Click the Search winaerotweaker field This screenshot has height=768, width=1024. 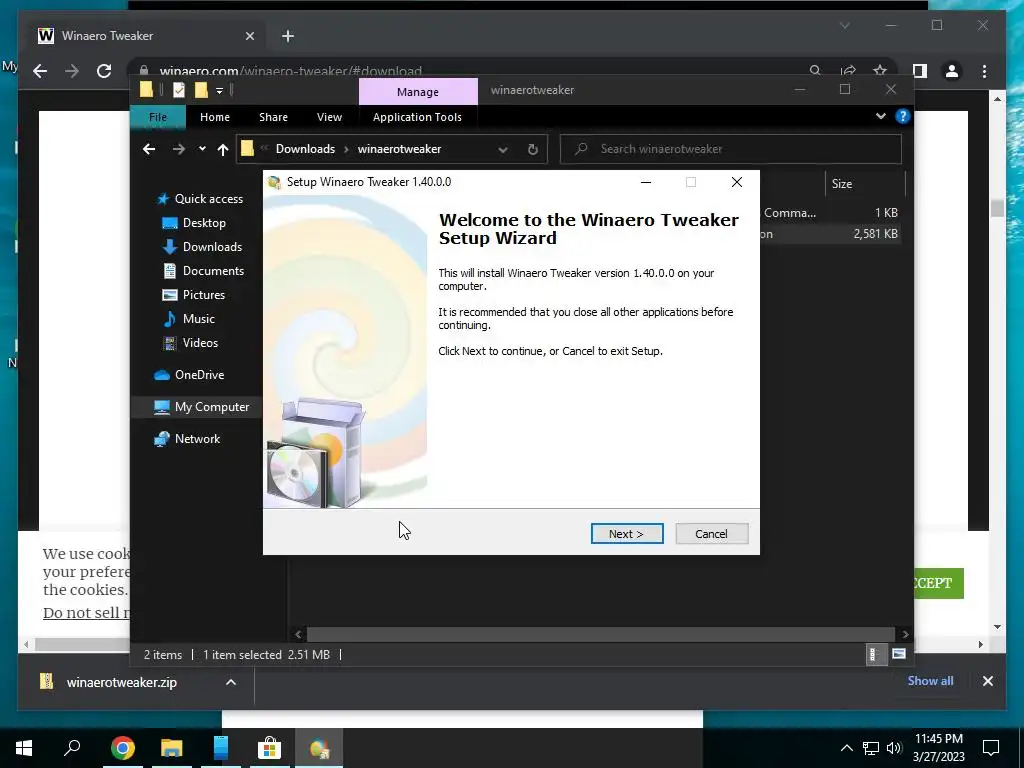(x=731, y=149)
